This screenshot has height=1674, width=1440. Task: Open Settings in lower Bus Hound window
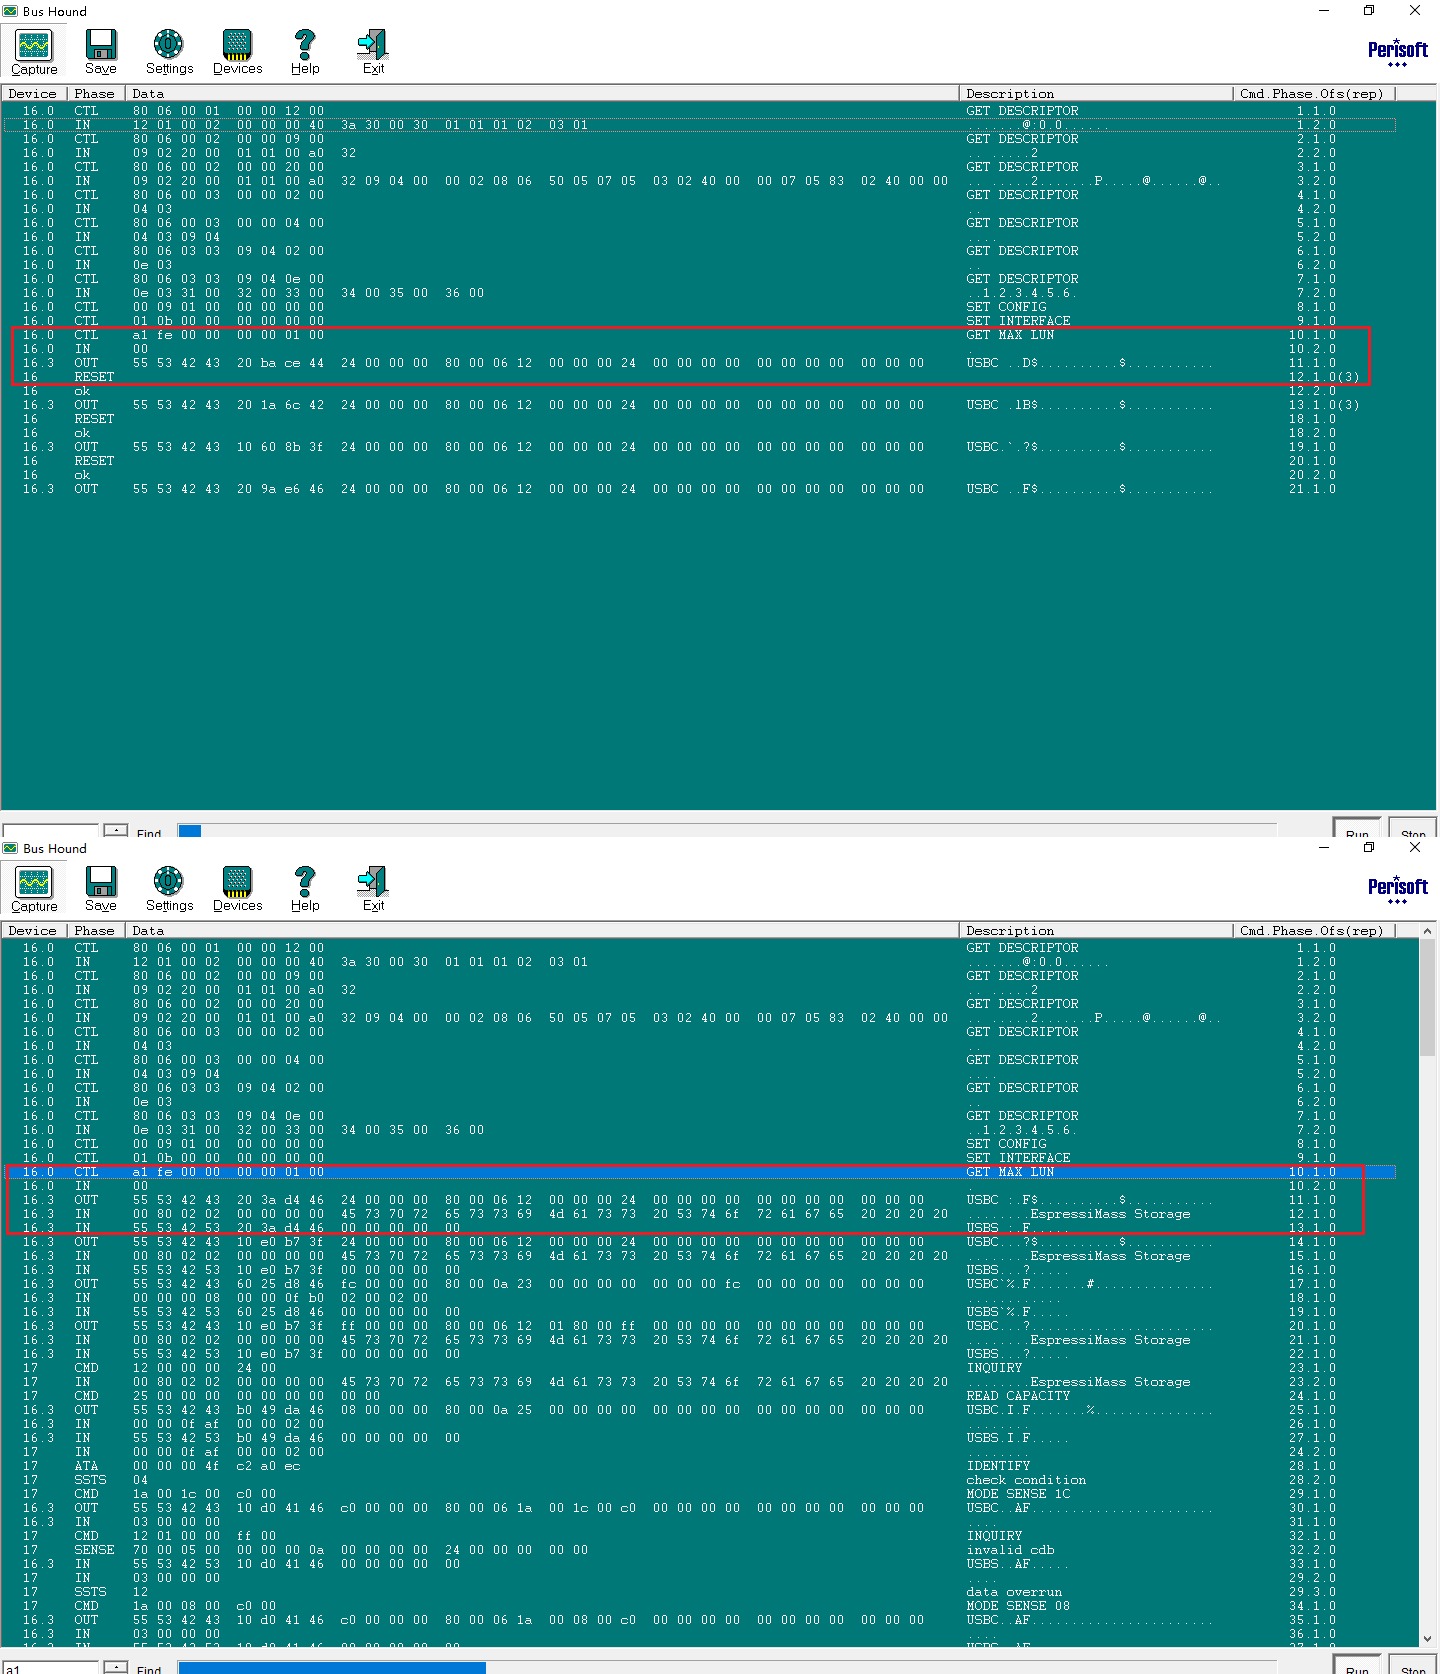(169, 889)
